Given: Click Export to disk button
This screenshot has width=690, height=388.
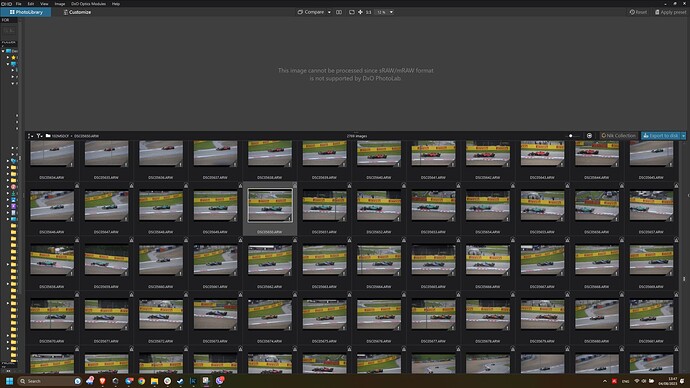Looking at the screenshot, I should click(x=661, y=136).
